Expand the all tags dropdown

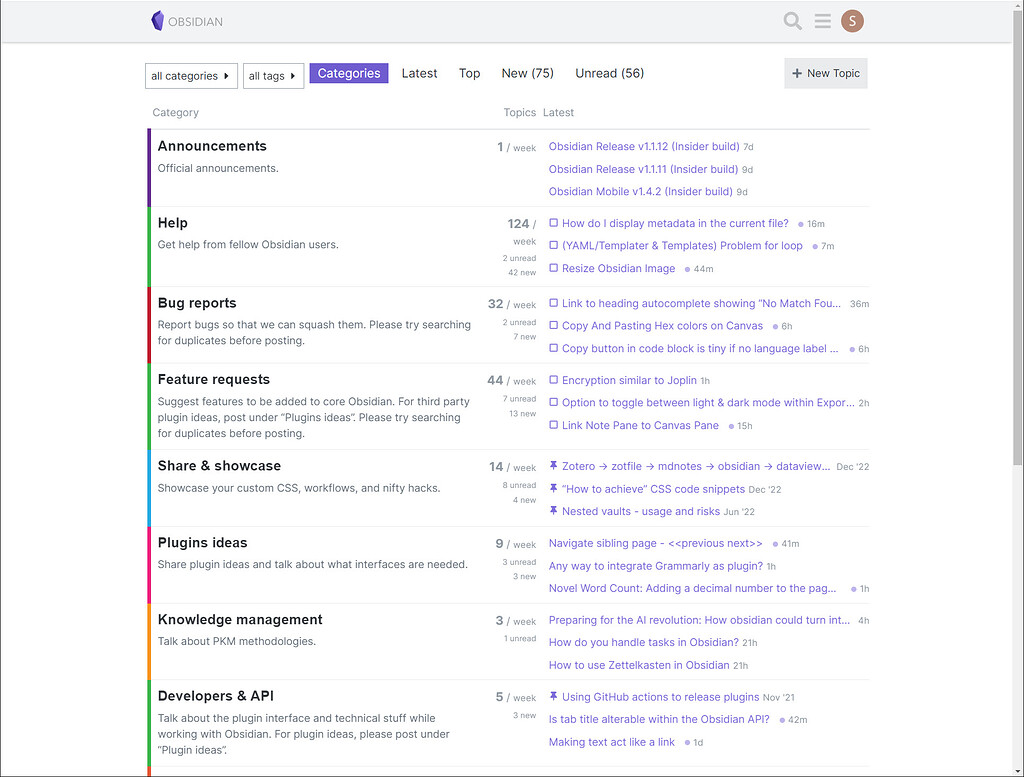pos(273,76)
